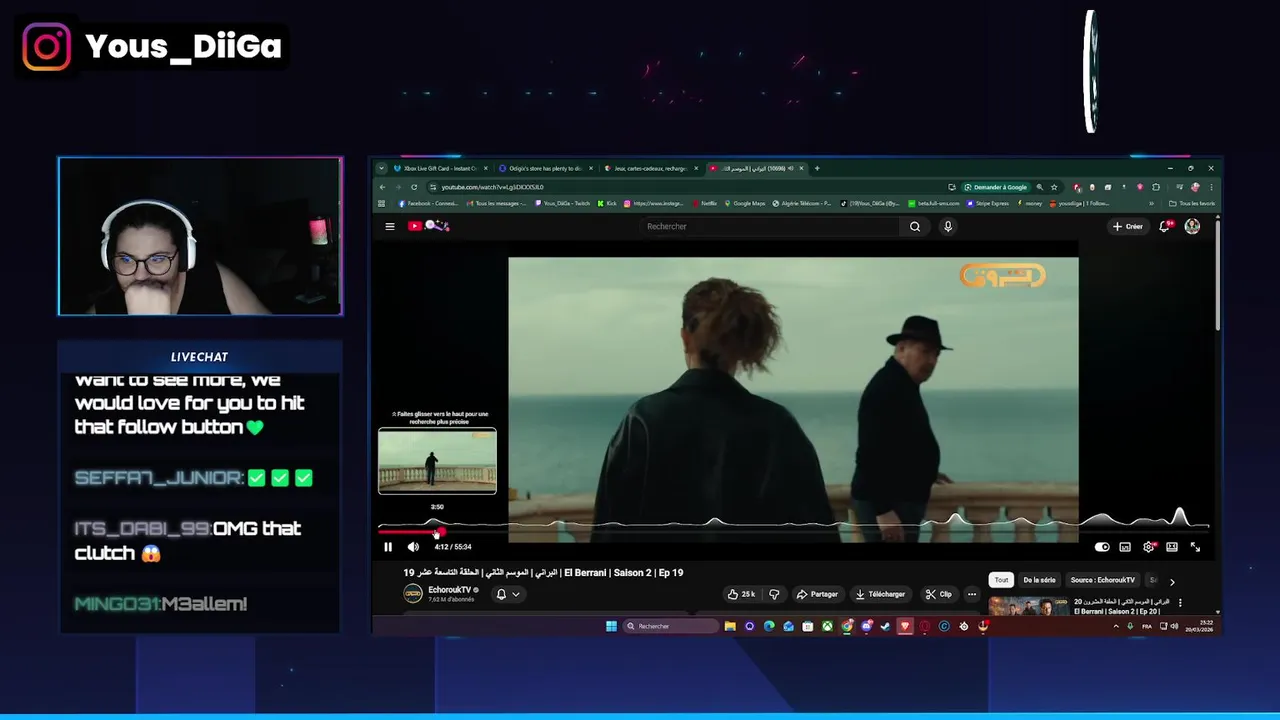Mute the video with the speaker icon
This screenshot has height=720, width=1280.
[x=413, y=547]
